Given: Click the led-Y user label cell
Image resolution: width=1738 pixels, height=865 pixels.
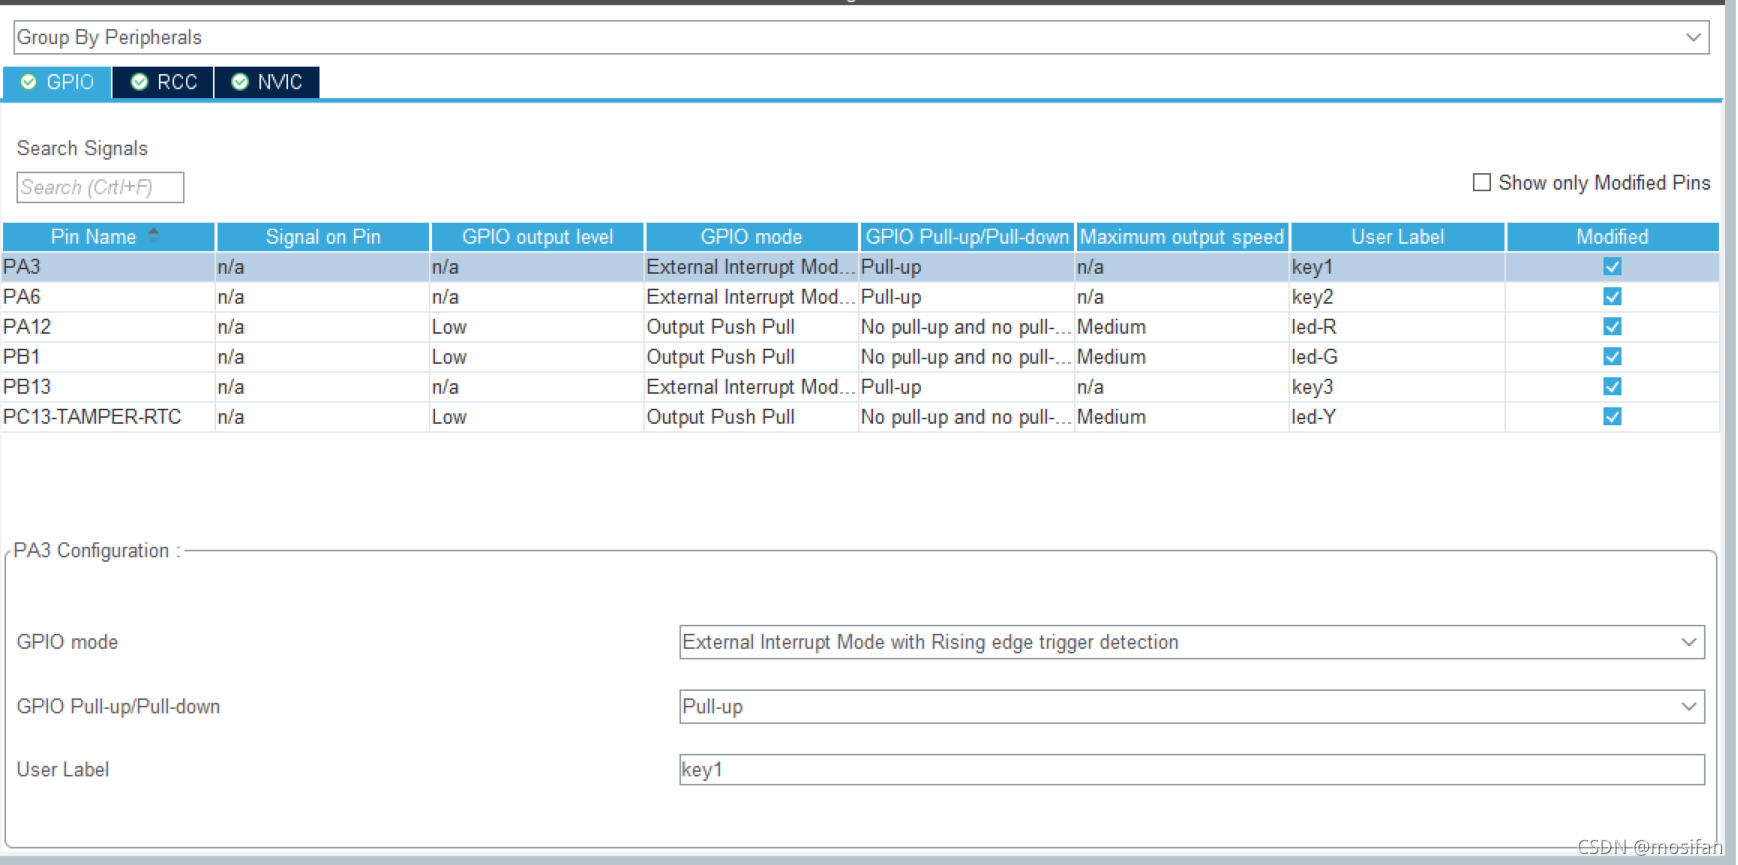Looking at the screenshot, I should pyautogui.click(x=1397, y=417).
